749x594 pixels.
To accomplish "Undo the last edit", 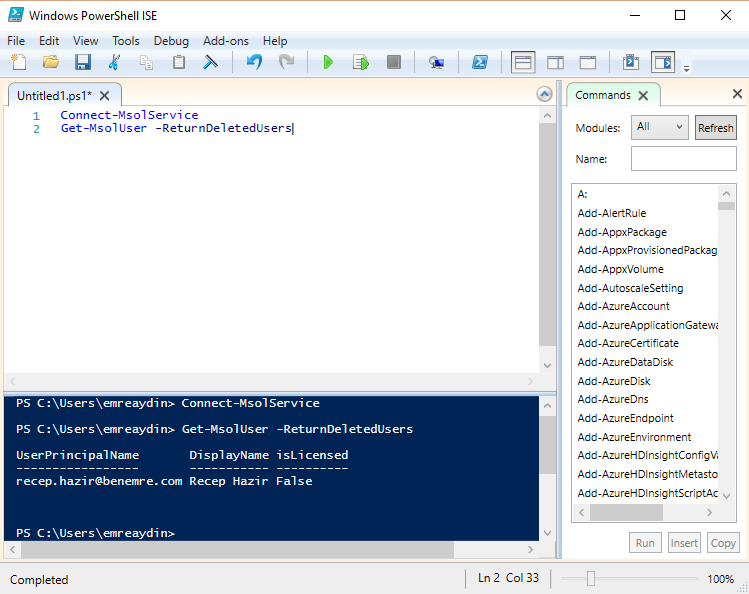I will tap(254, 62).
